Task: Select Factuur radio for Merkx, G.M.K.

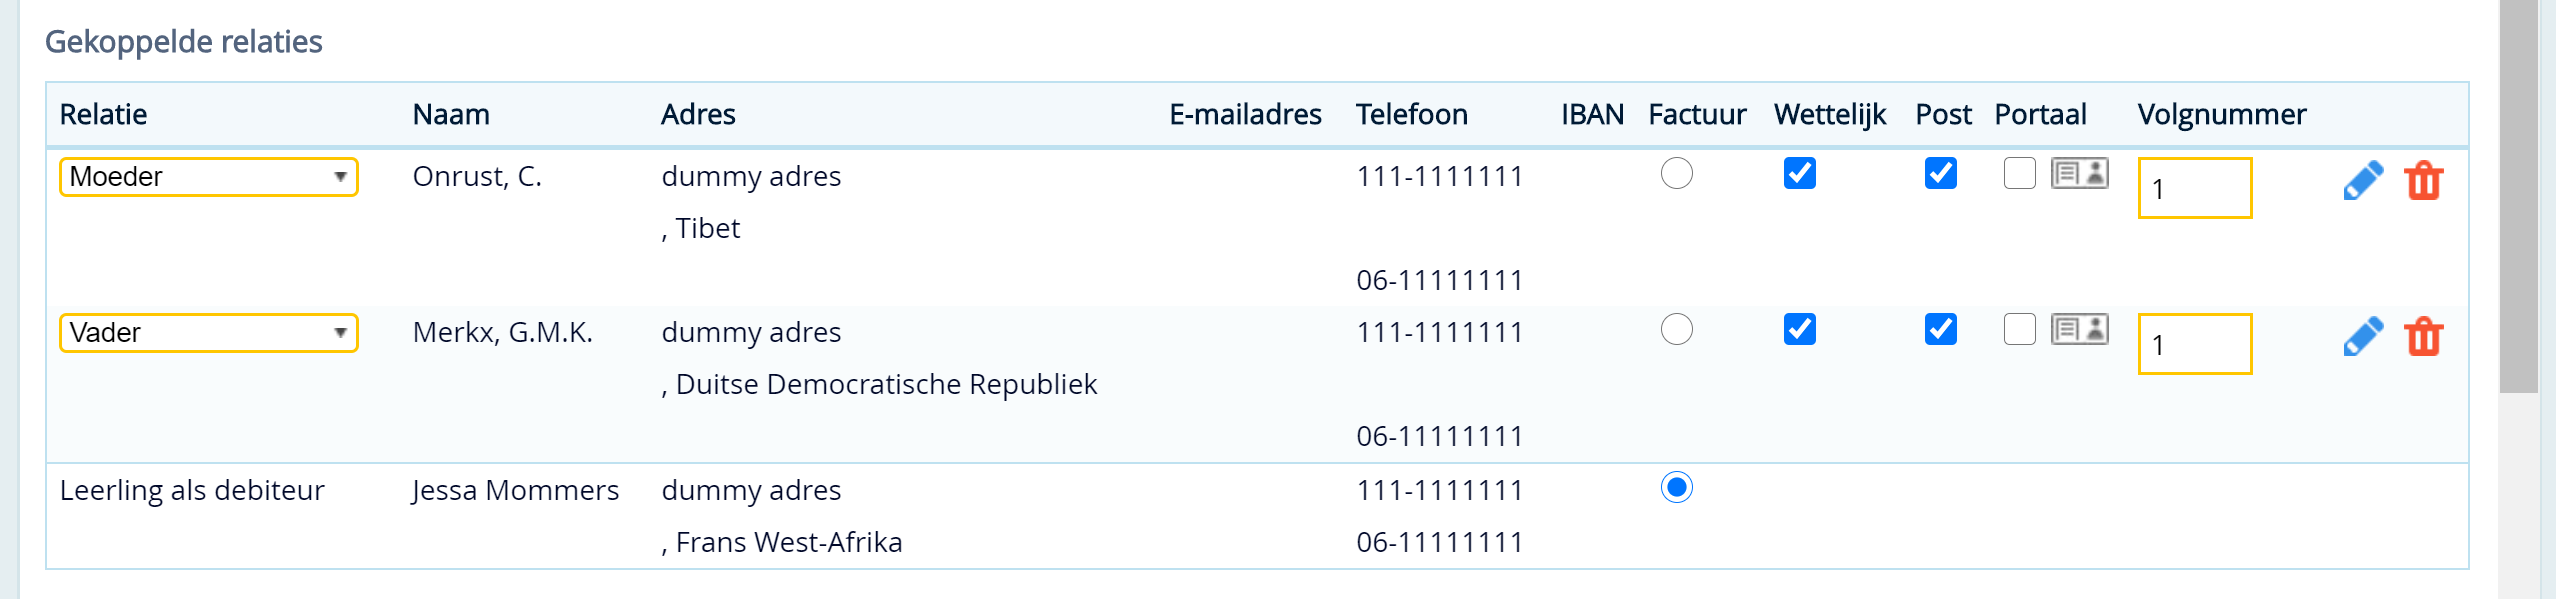Action: point(1677,329)
